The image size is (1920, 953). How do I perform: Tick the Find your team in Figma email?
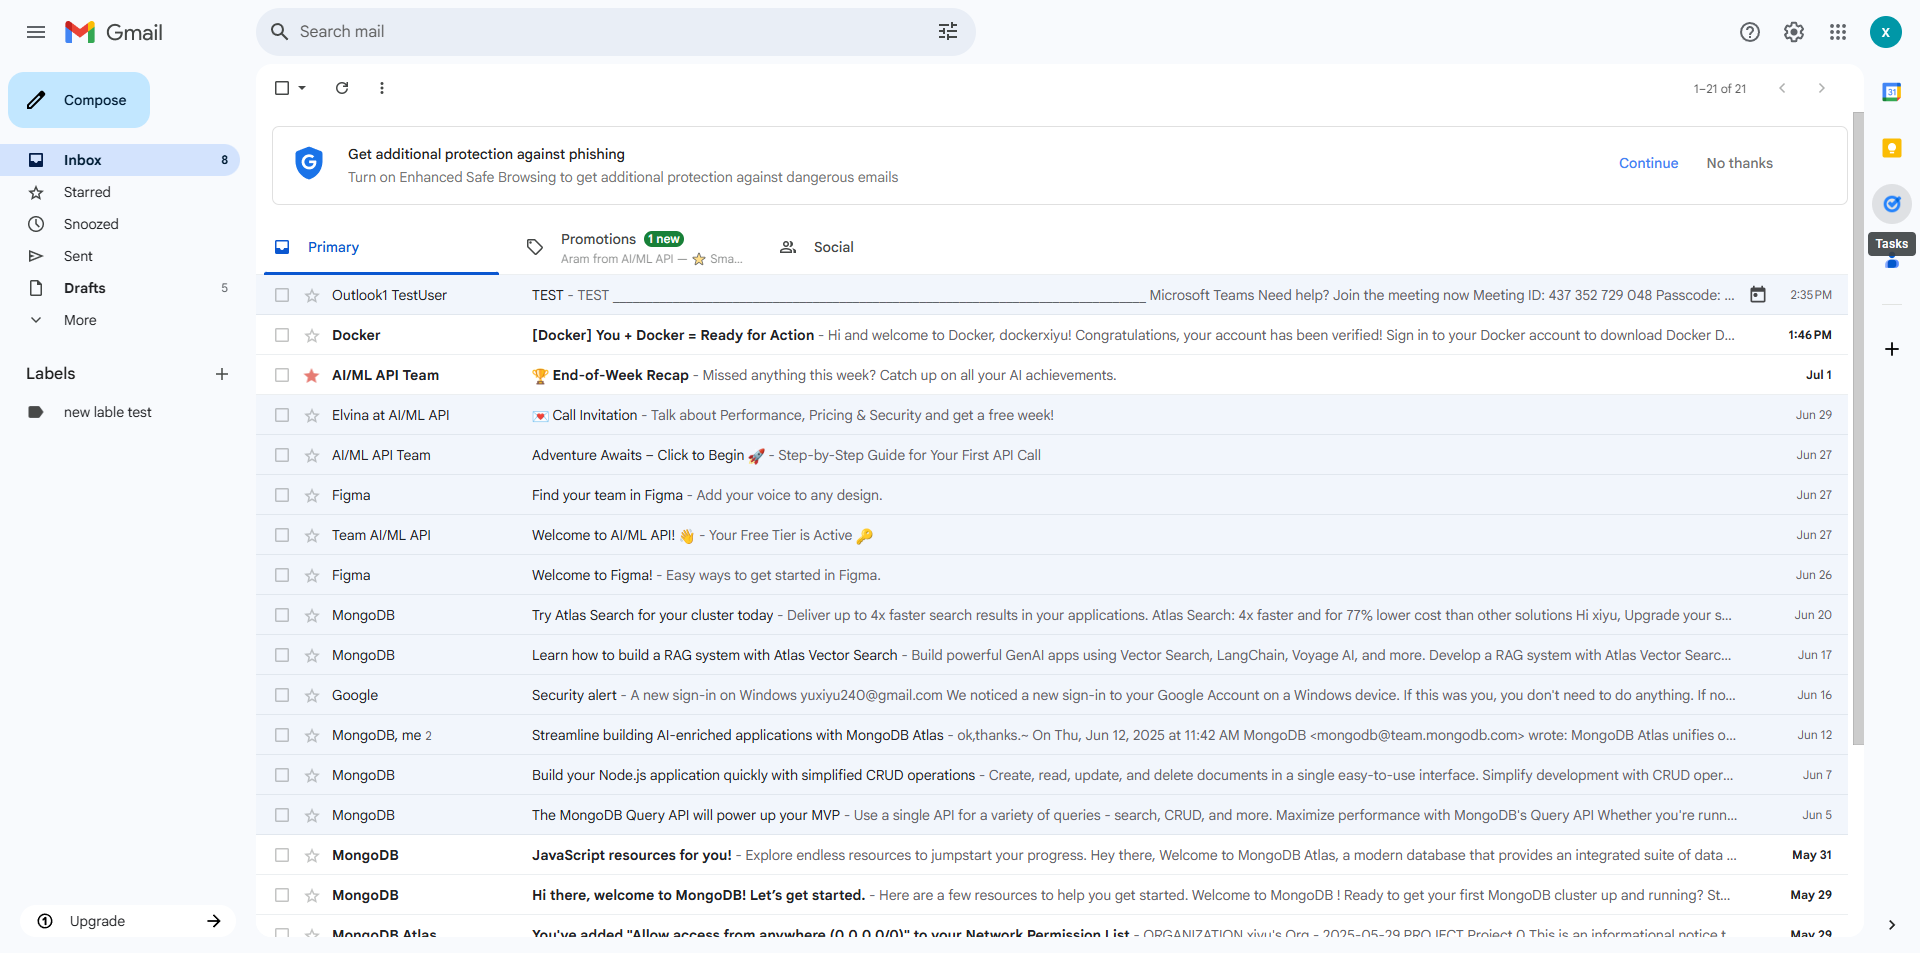(x=282, y=495)
